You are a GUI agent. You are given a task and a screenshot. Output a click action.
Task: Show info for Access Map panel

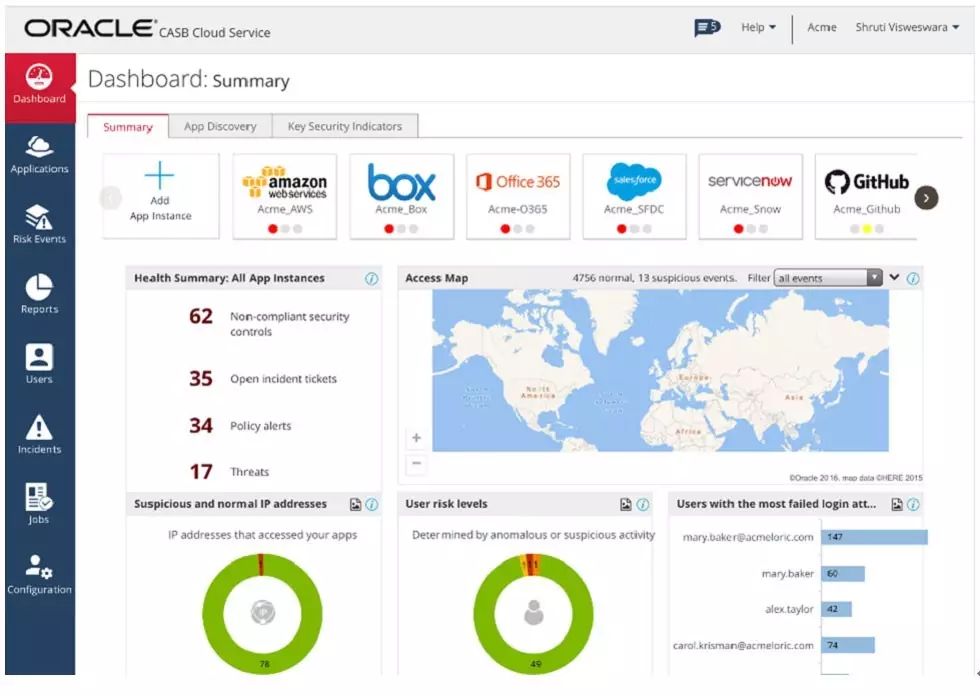coord(912,279)
